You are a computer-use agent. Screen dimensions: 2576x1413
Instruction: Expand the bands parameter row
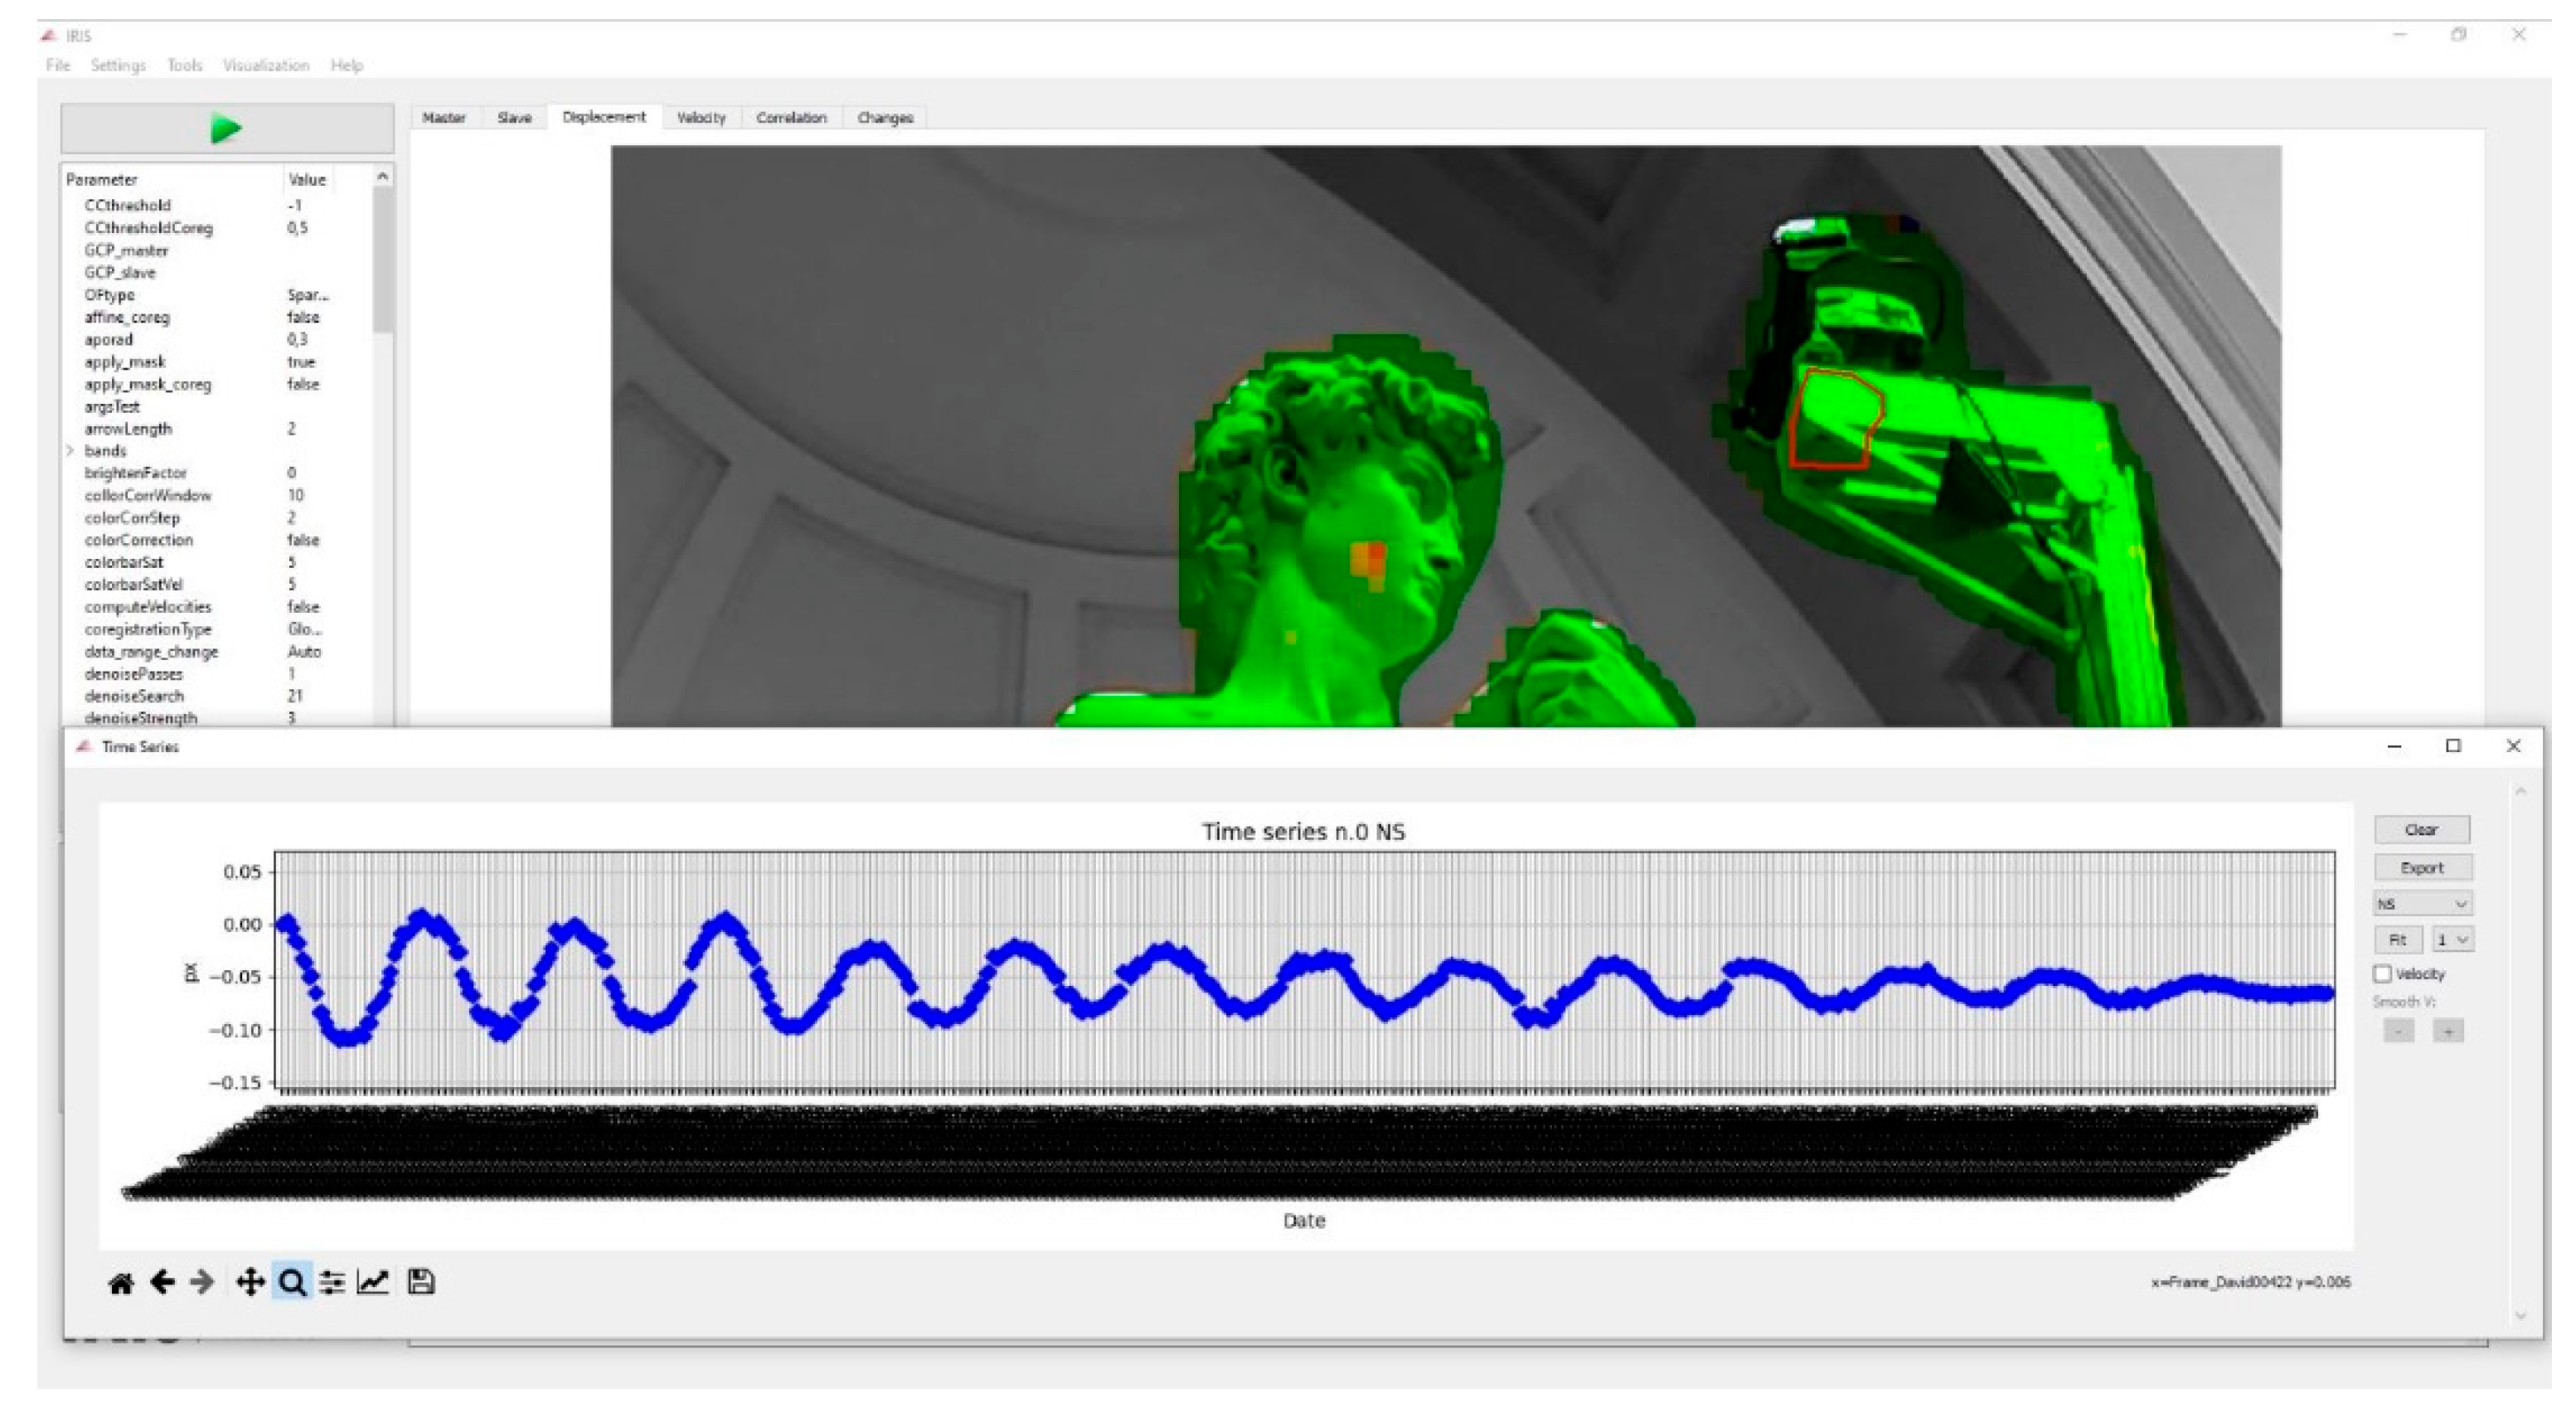point(71,451)
